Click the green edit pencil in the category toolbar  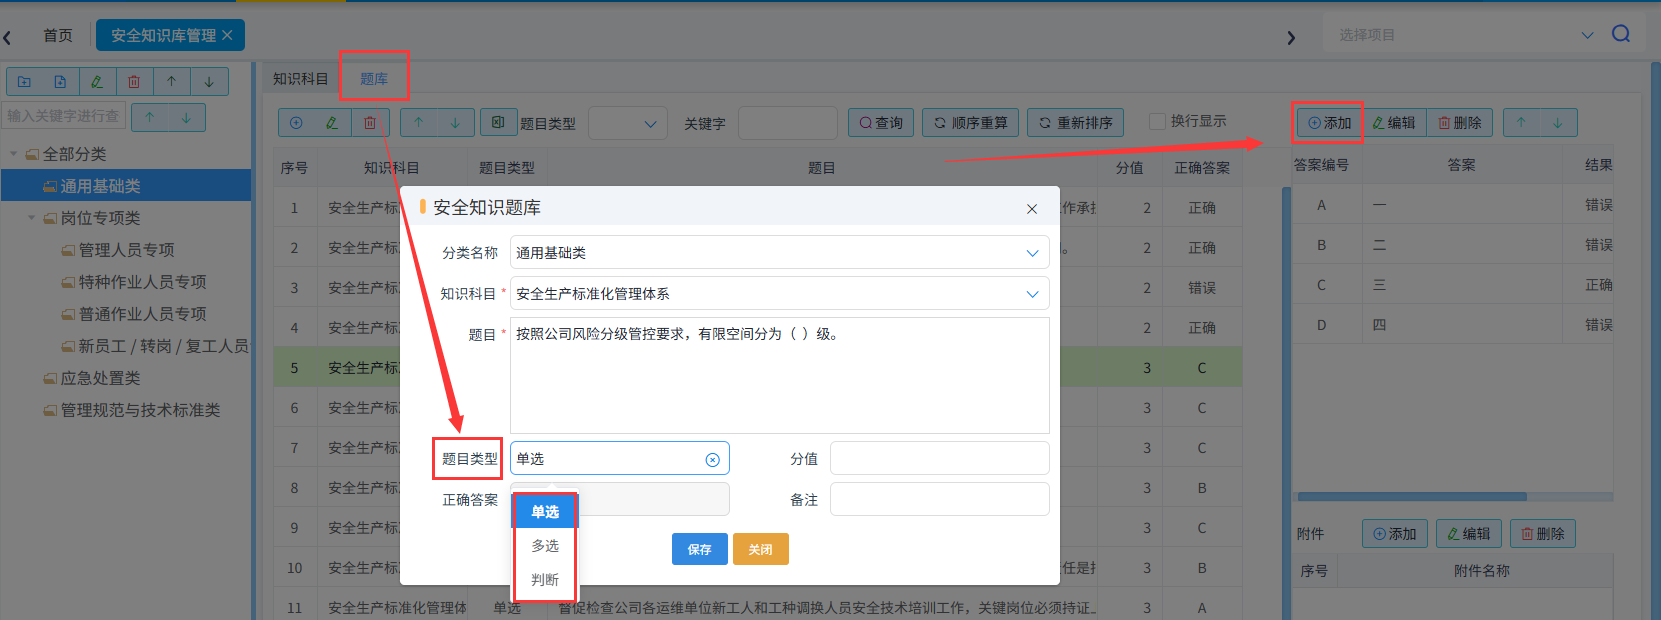click(97, 82)
